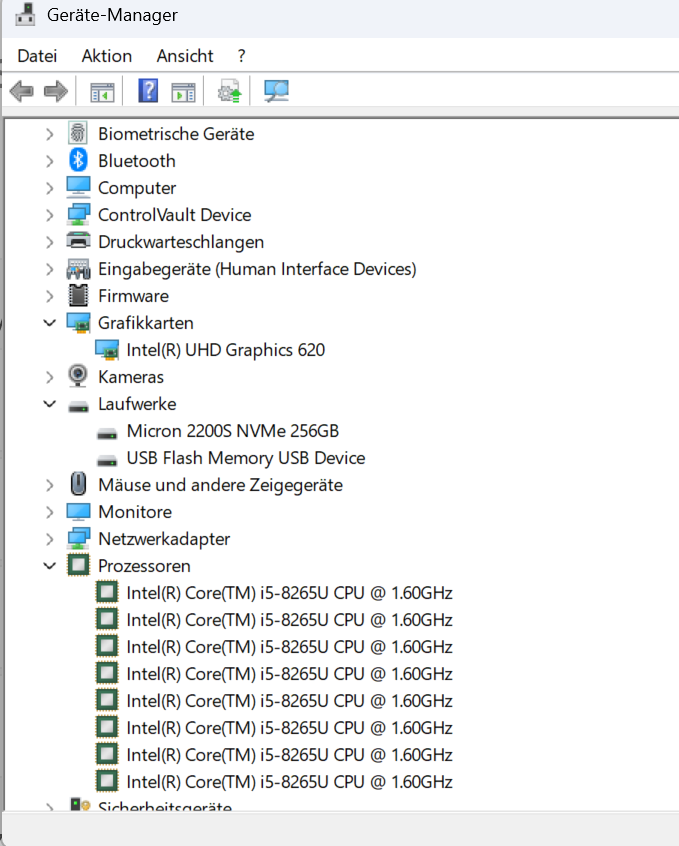Image resolution: width=679 pixels, height=846 pixels.
Task: Open the ? help menu
Action: click(x=241, y=56)
